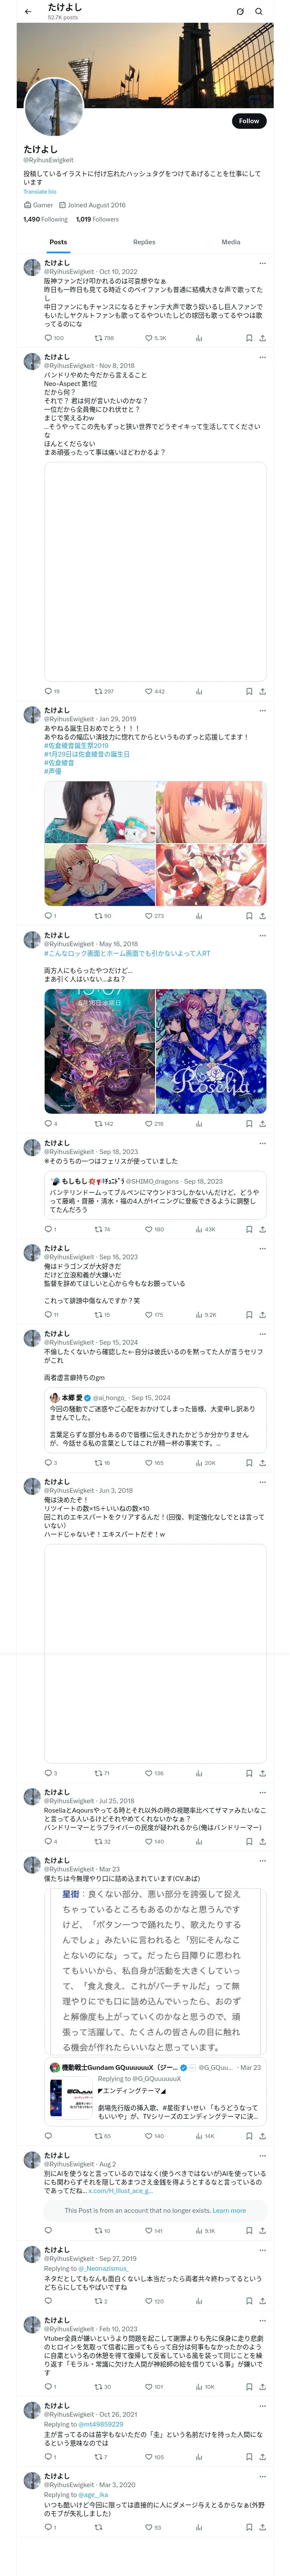The height and width of the screenshot is (2576, 290).
Task: Open search with the magnifier icon
Action: 259,12
